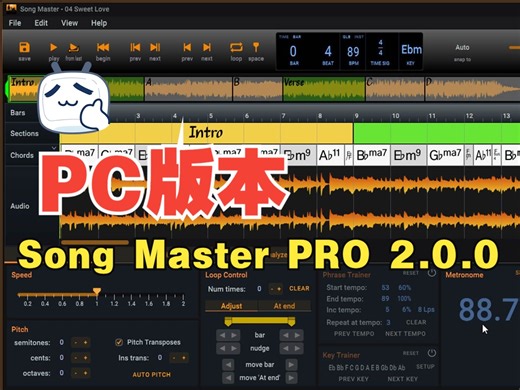Click the yellow loop range bar
This screenshot has width=520, height=390.
(x=260, y=321)
